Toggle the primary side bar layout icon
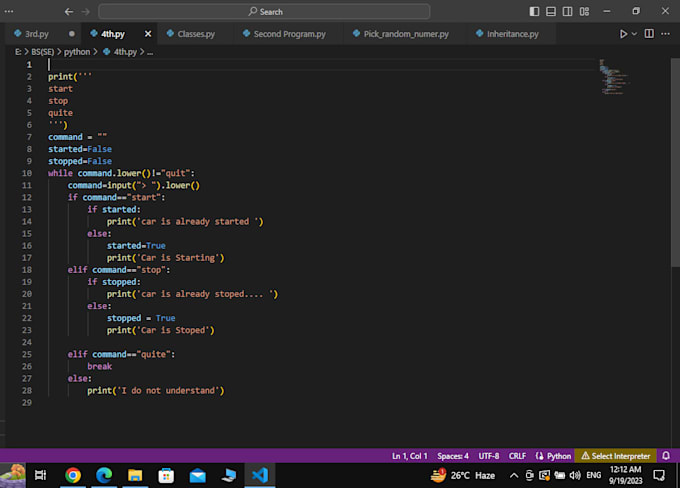The height and width of the screenshot is (488, 680). [534, 11]
